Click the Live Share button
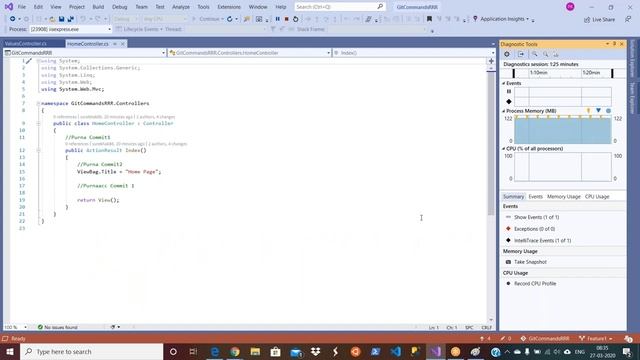The image size is (640, 360). click(x=599, y=19)
